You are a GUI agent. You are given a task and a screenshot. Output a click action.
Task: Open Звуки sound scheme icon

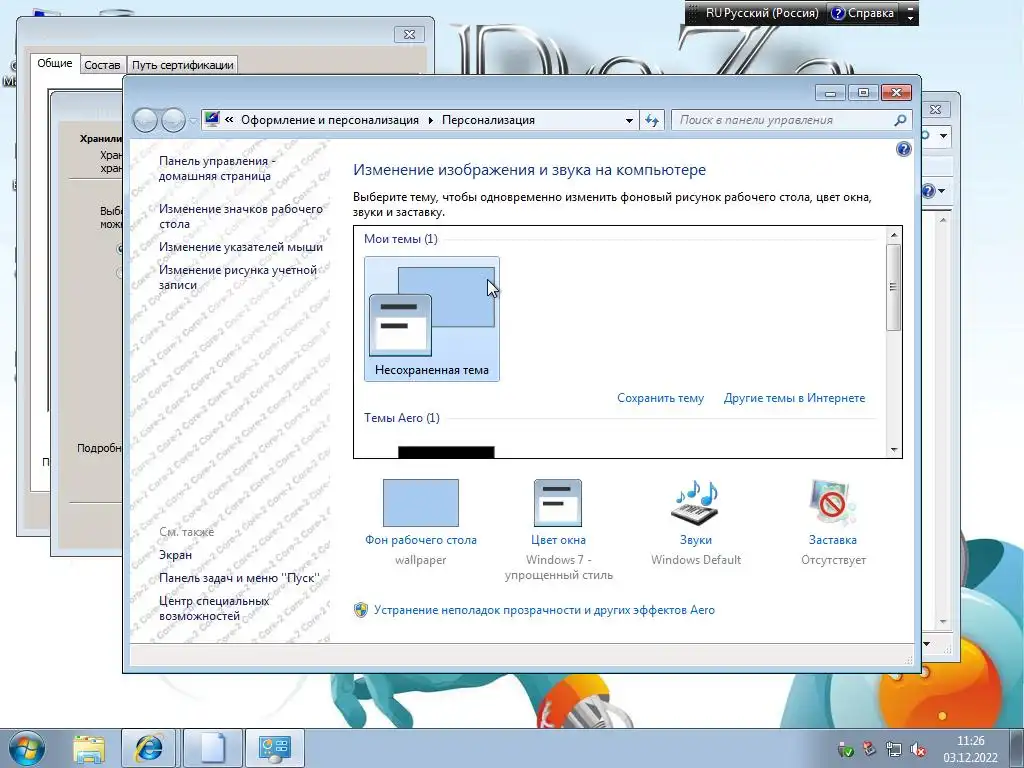tap(696, 503)
